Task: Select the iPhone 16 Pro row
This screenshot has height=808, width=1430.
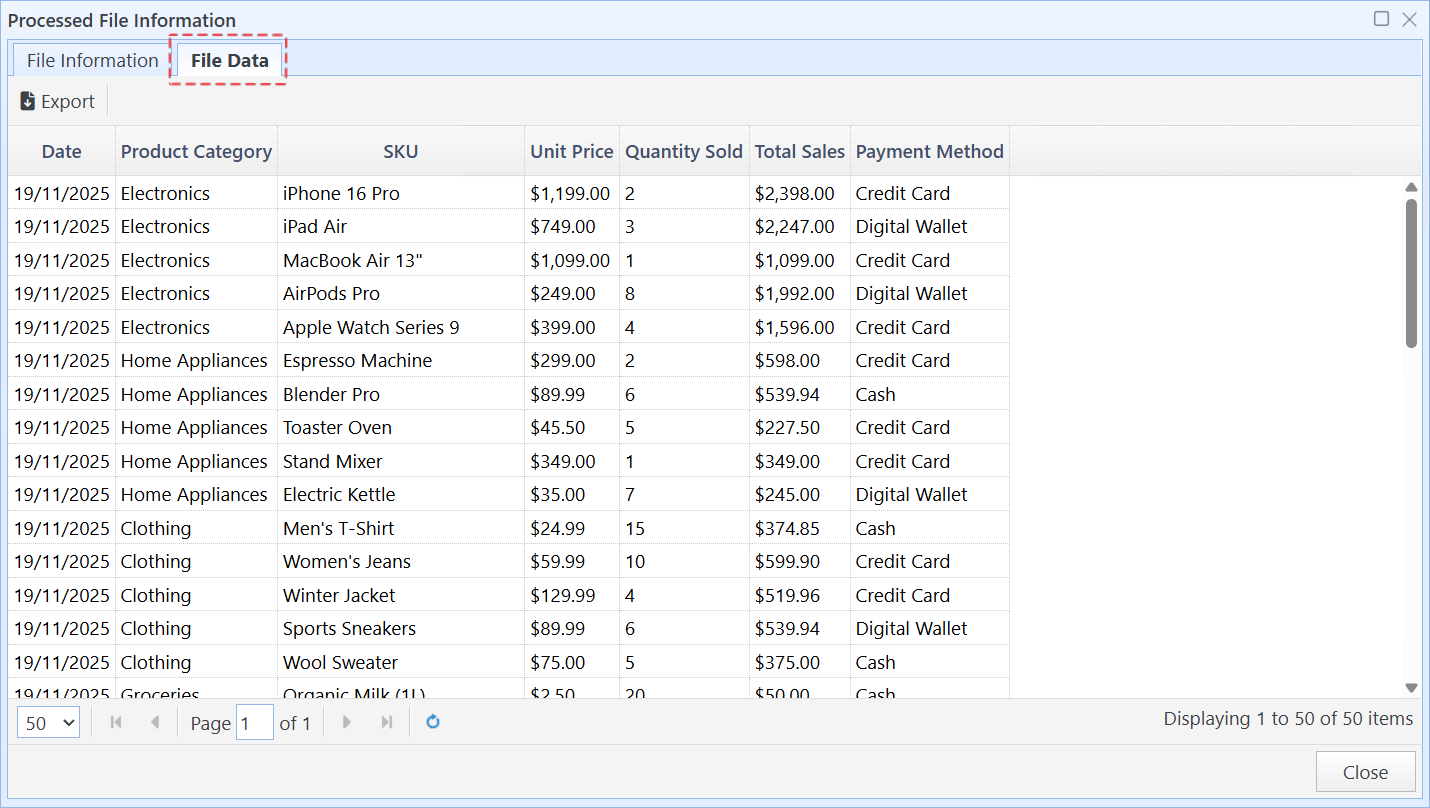Action: point(400,193)
